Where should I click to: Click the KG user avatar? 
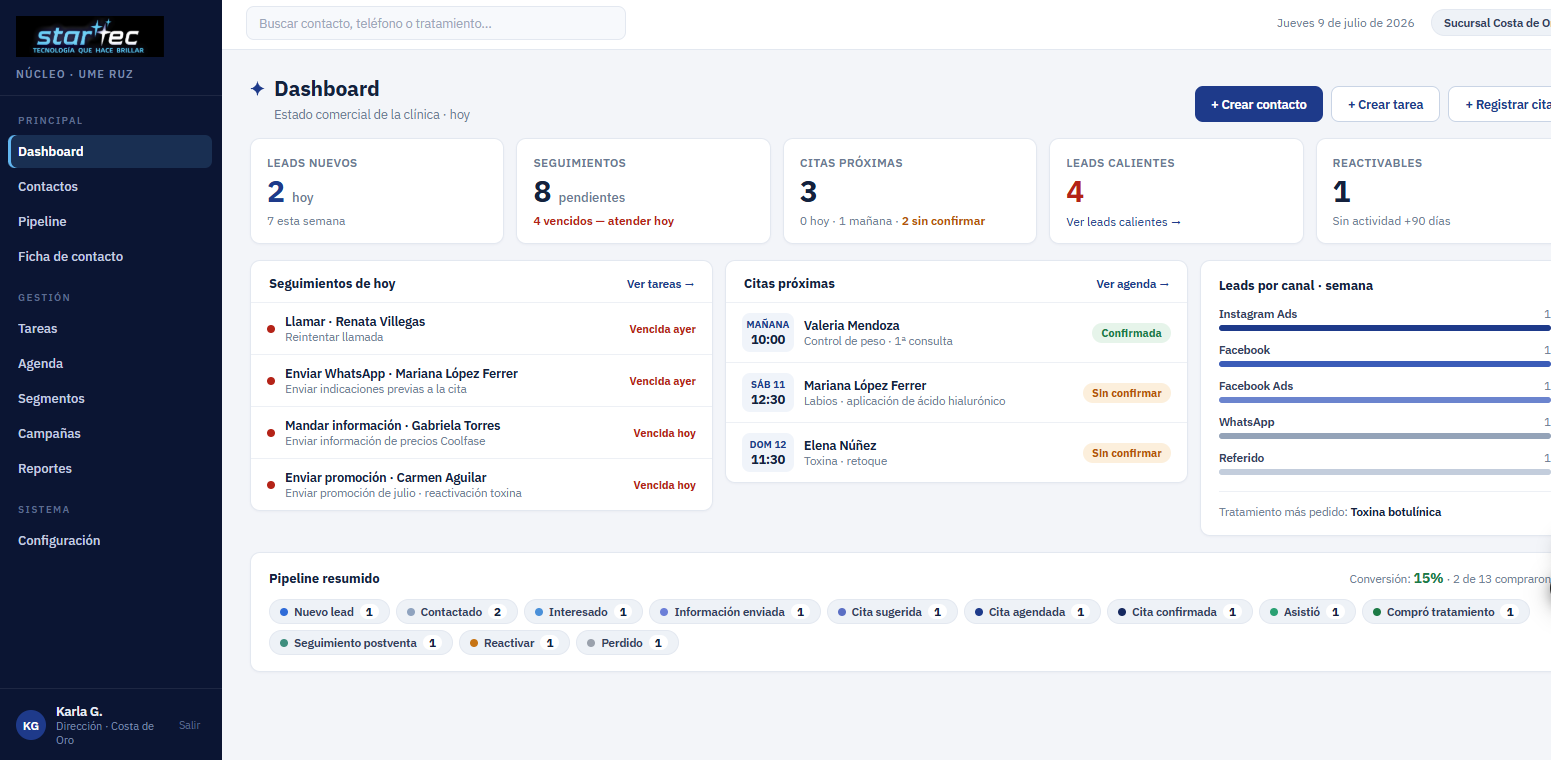[x=31, y=726]
